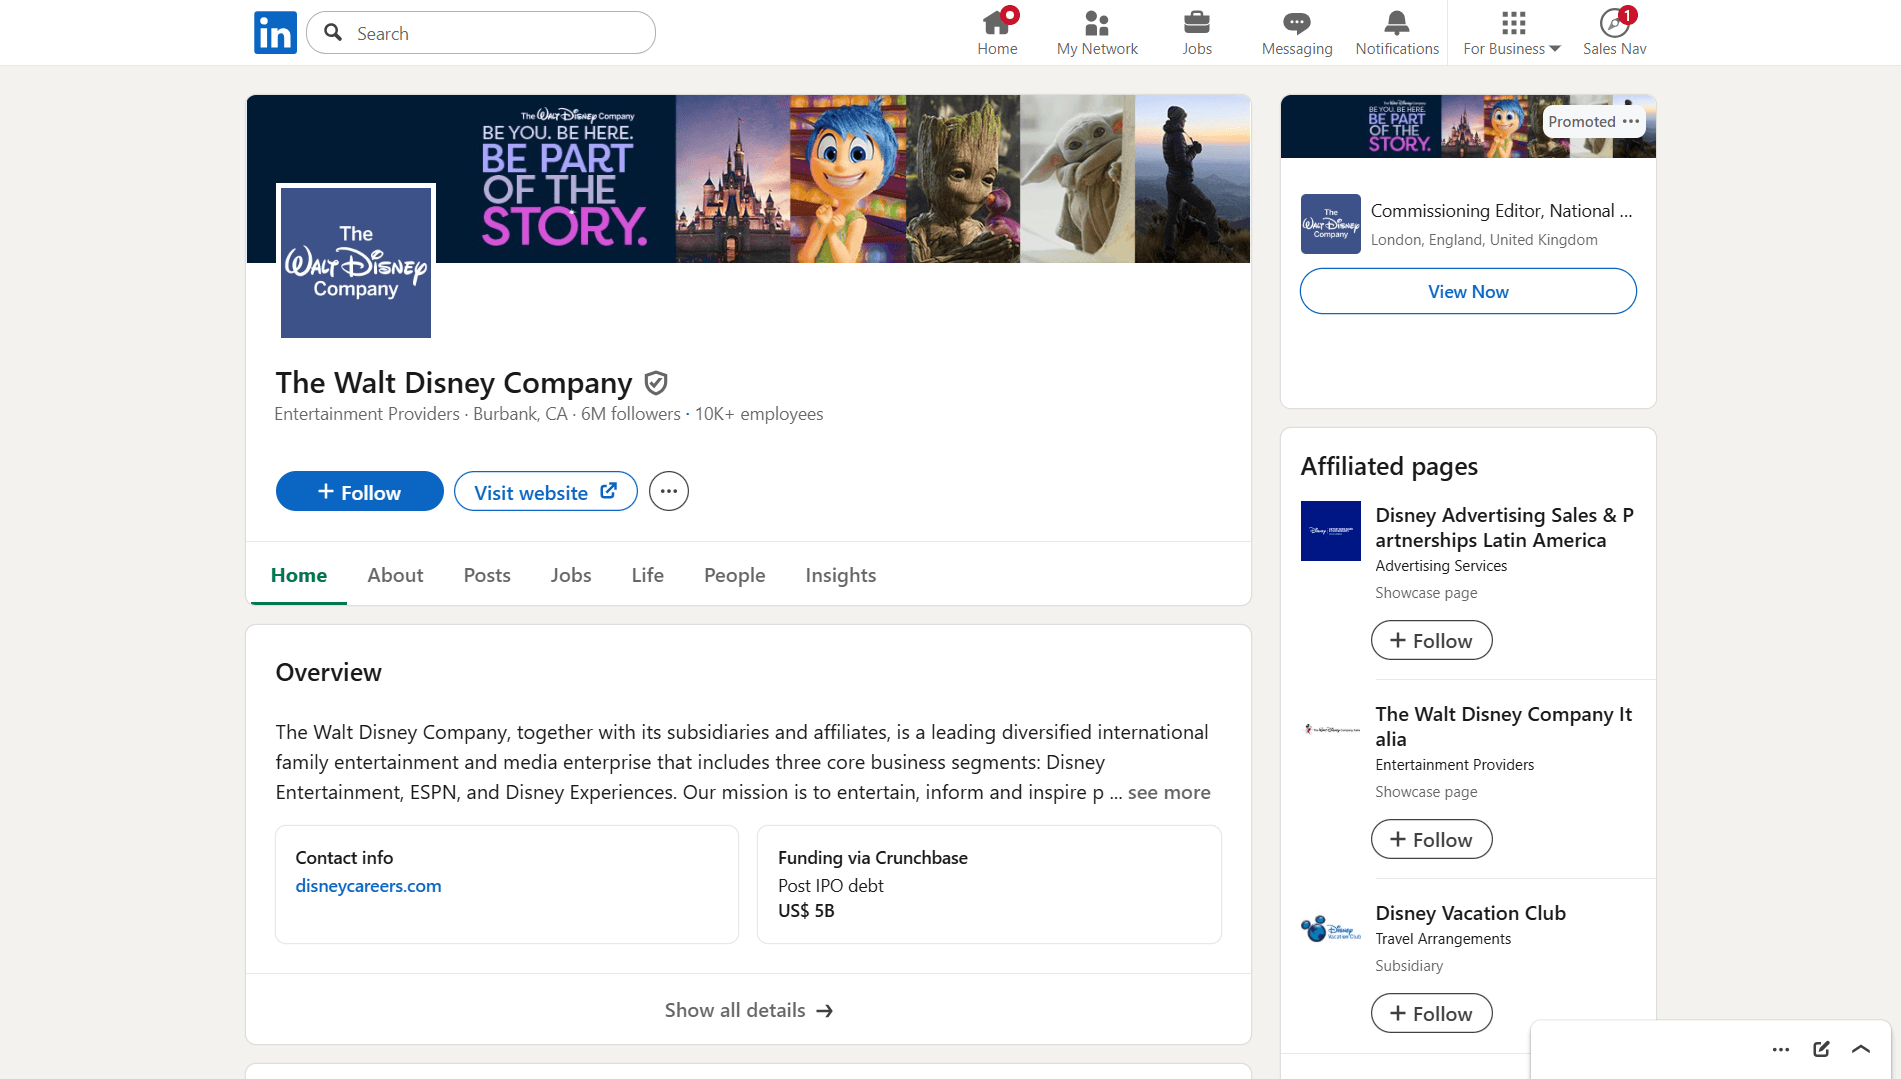1901x1079 pixels.
Task: Click View Now on the promoted job
Action: [1467, 291]
